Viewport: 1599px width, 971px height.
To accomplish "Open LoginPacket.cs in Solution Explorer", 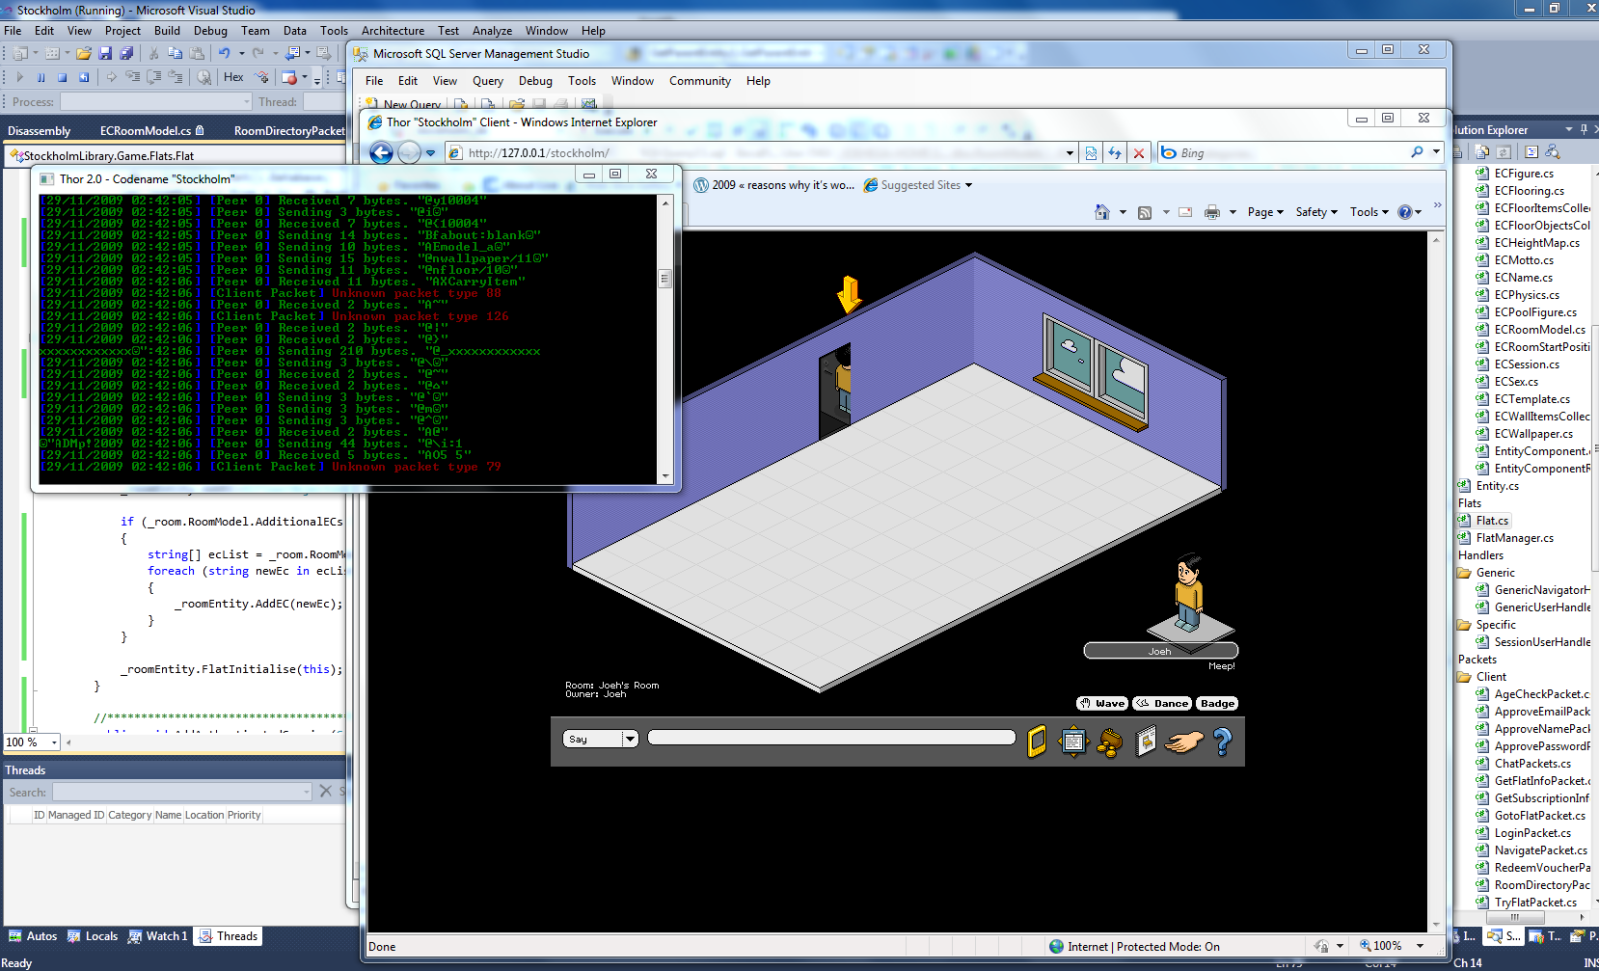I will (1523, 833).
